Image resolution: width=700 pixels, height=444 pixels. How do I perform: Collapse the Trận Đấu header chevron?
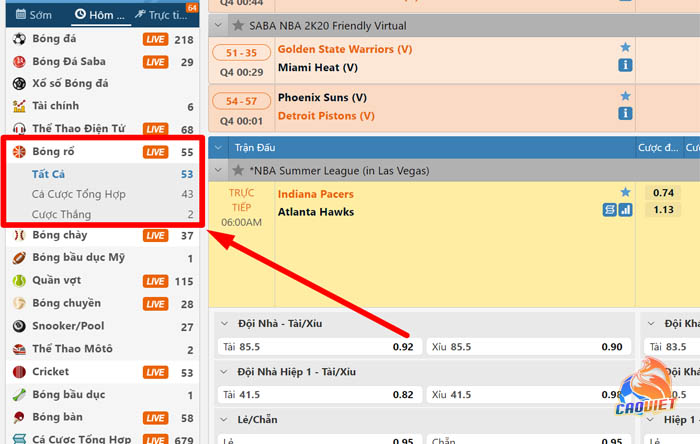(x=218, y=148)
